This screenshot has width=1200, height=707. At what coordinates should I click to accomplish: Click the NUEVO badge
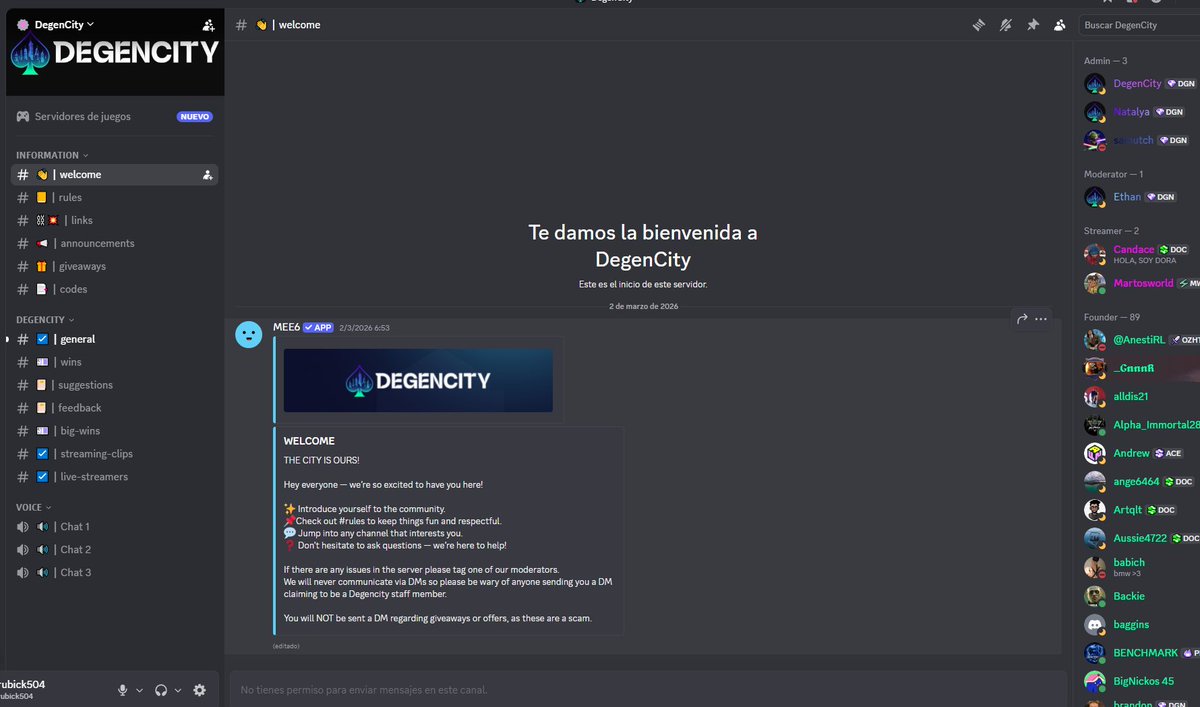coord(195,116)
